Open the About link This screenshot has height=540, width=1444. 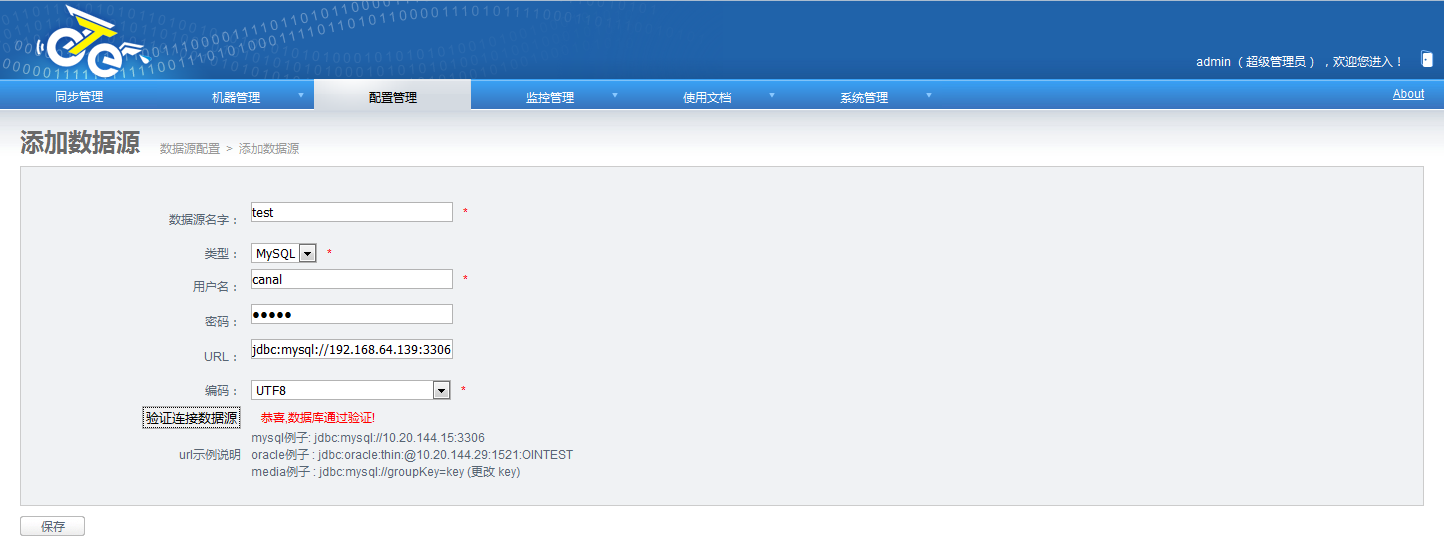click(1408, 94)
